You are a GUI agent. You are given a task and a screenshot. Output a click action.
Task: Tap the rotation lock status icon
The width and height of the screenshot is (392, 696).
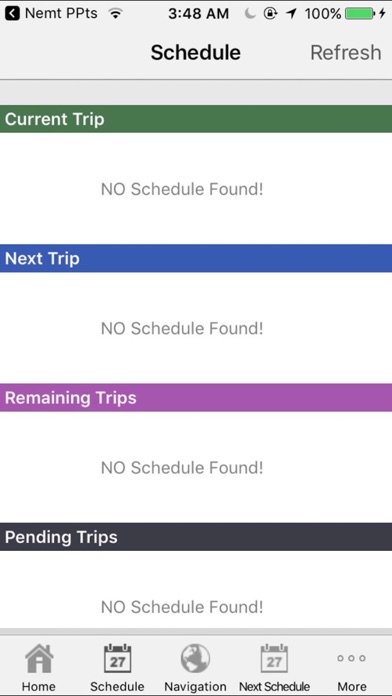(270, 14)
